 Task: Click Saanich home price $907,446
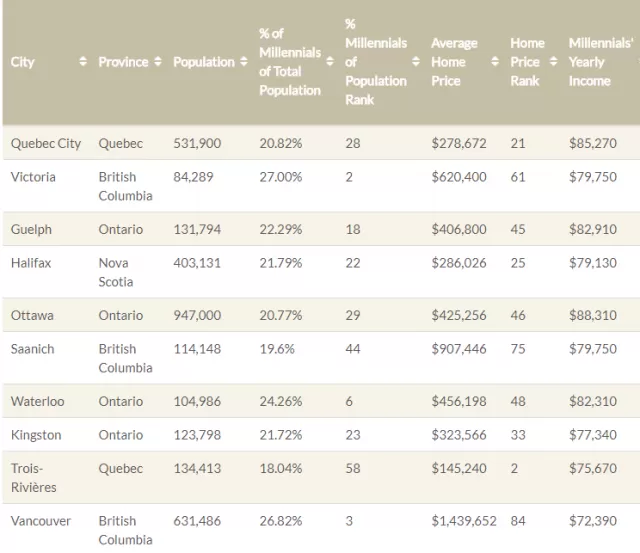click(459, 349)
